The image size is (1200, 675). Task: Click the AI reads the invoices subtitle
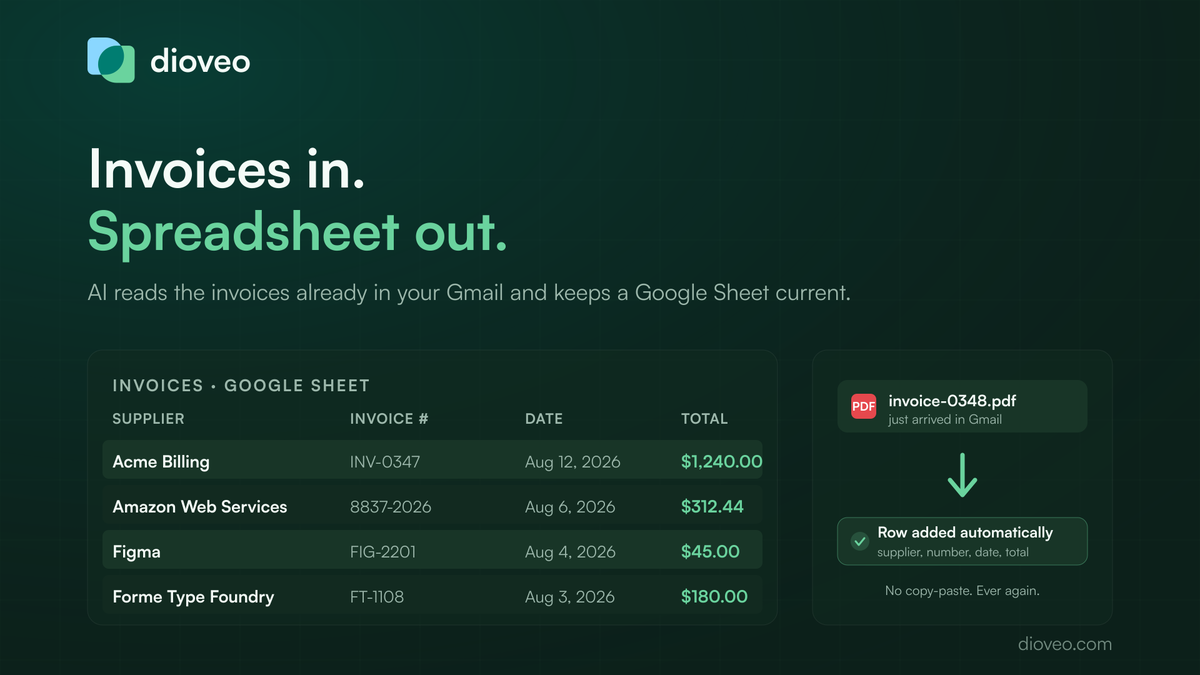click(x=469, y=294)
